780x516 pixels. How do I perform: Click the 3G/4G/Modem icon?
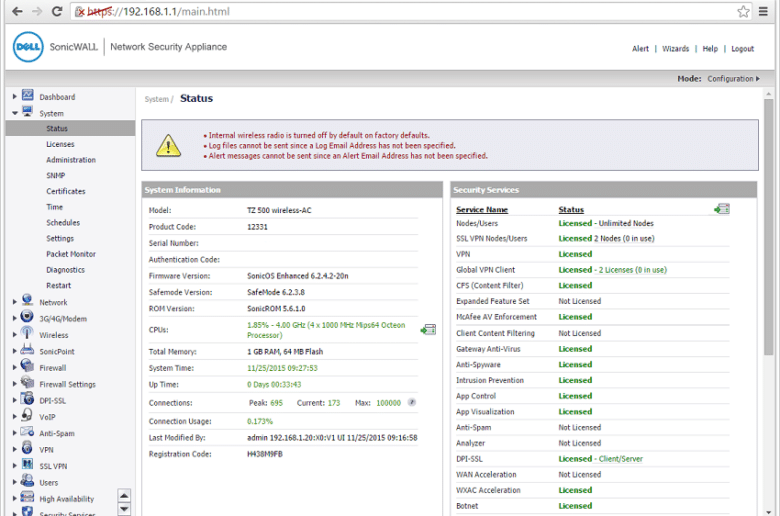click(x=27, y=316)
